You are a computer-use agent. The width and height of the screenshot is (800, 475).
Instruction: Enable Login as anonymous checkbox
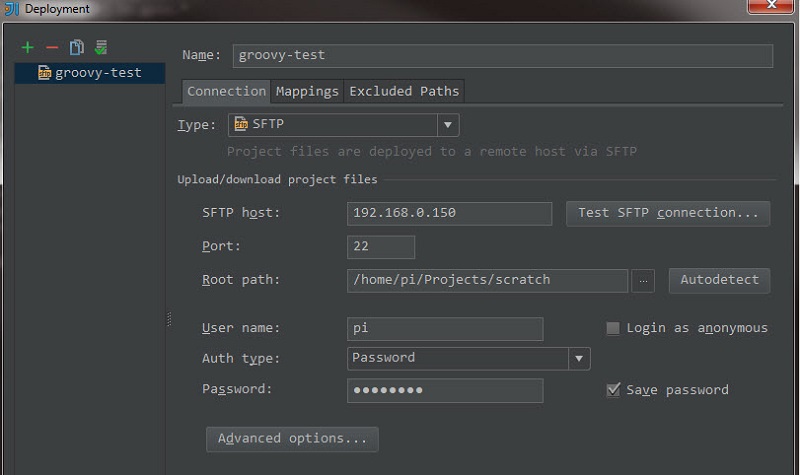tap(613, 328)
